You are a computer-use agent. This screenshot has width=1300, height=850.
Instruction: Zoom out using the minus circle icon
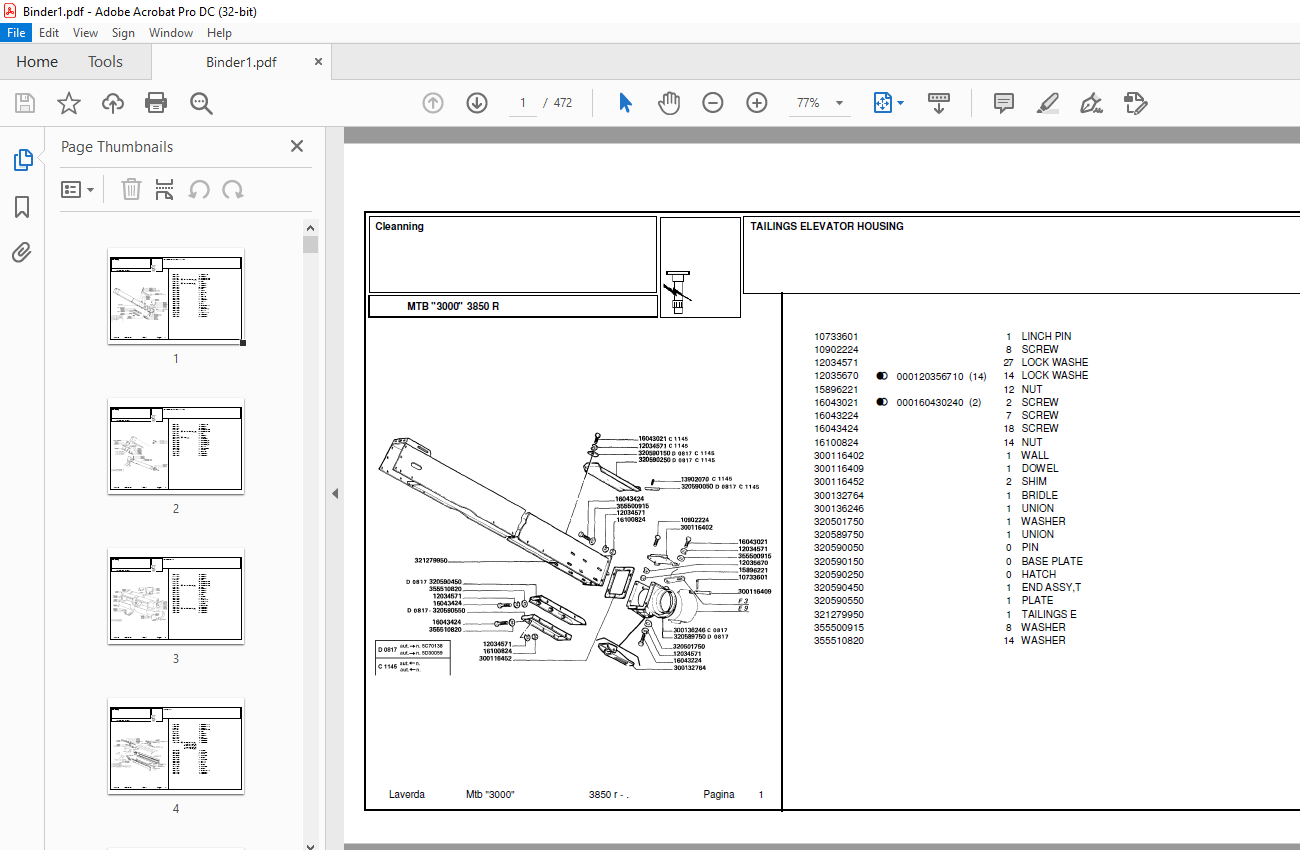[x=713, y=103]
